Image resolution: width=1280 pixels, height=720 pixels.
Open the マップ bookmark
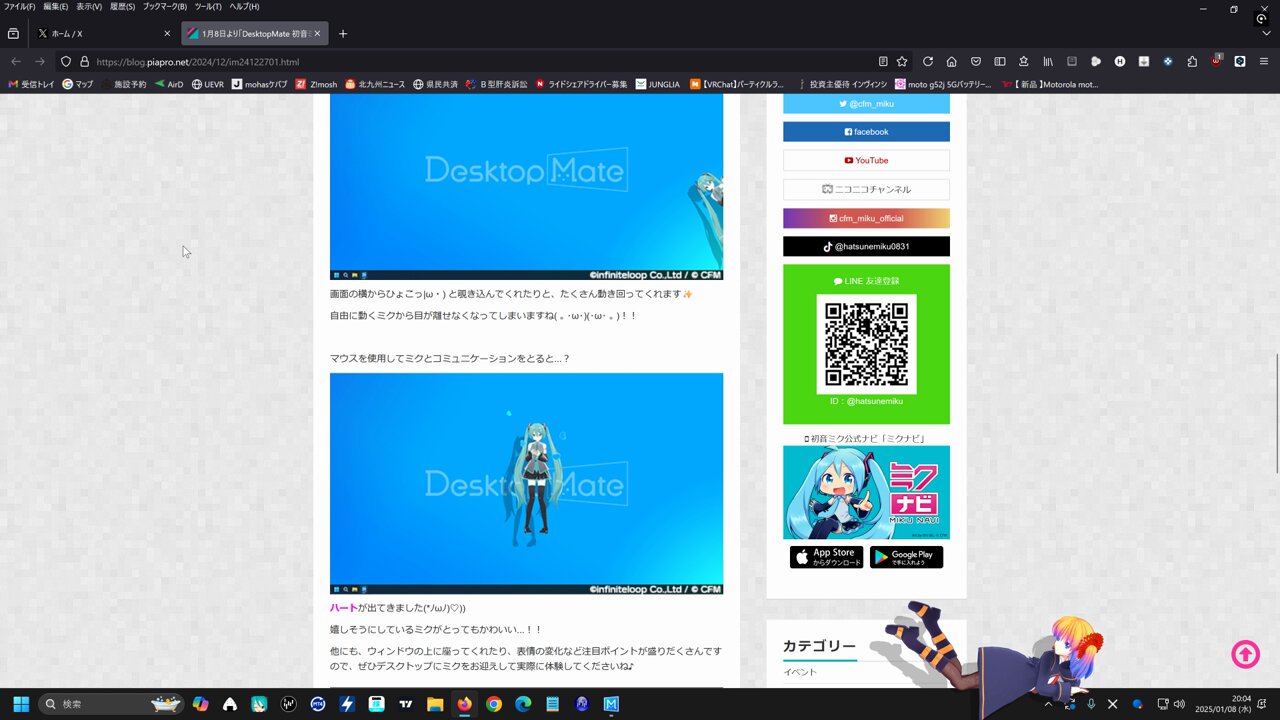click(x=78, y=84)
